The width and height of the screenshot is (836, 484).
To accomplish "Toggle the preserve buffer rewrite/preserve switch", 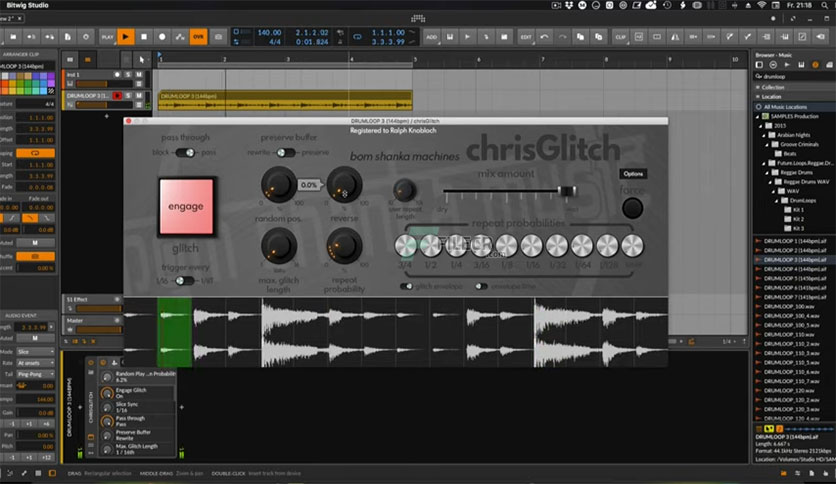I will coord(285,152).
